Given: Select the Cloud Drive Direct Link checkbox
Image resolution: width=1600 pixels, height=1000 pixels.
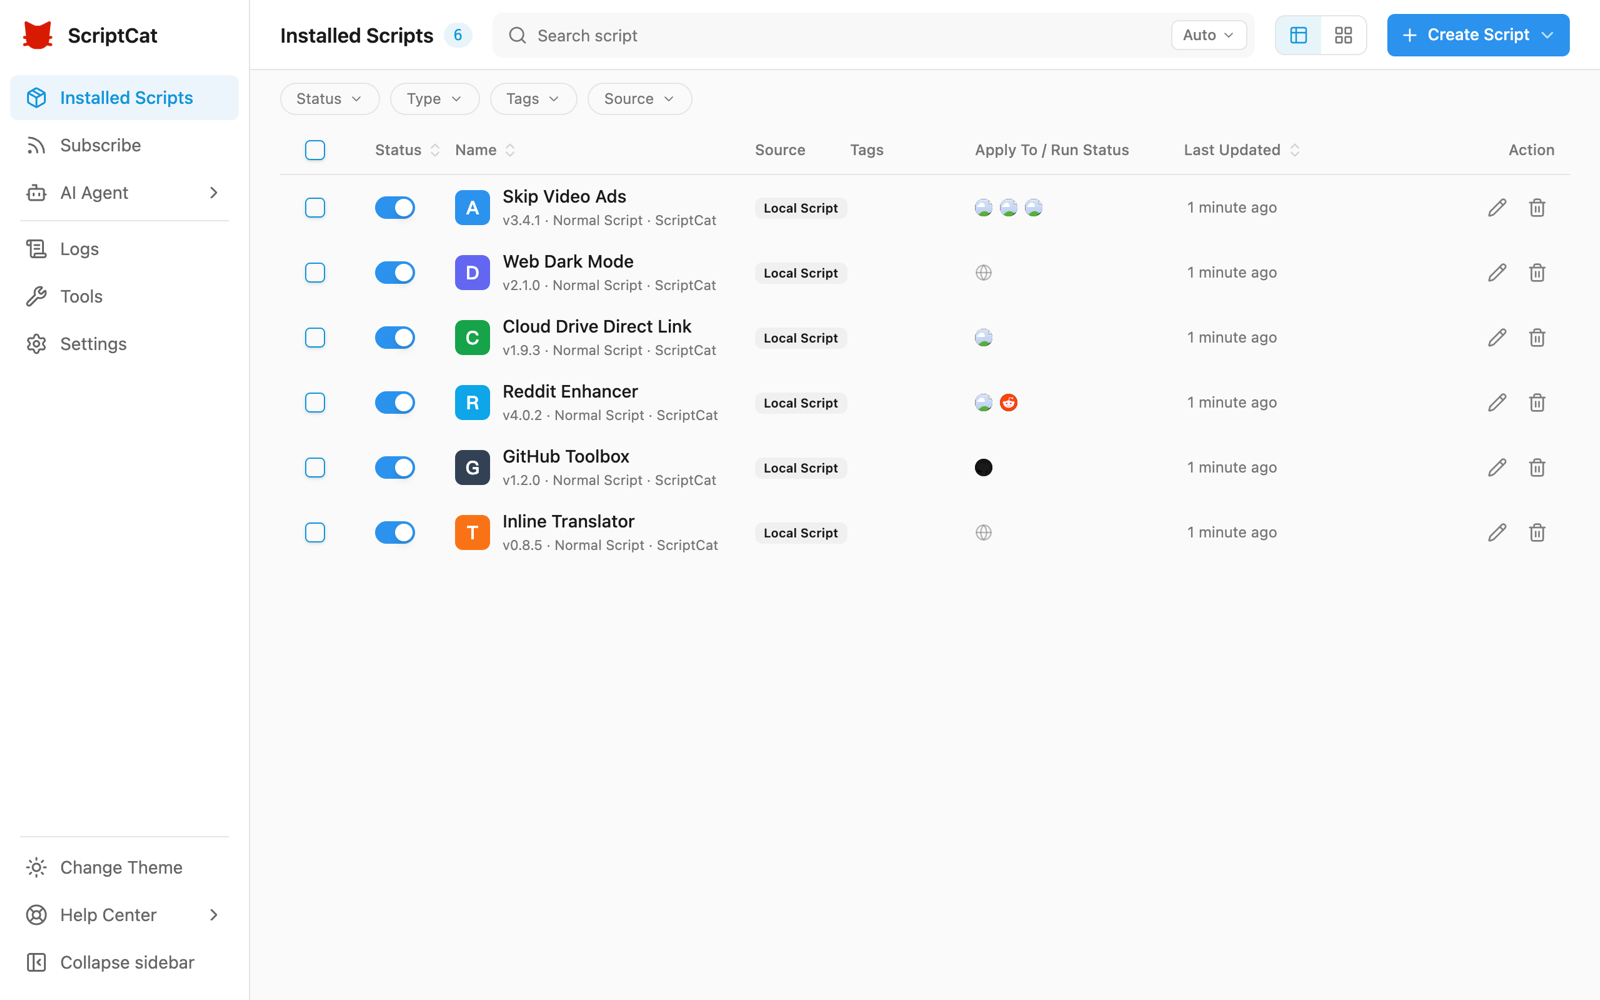Looking at the screenshot, I should click(315, 338).
